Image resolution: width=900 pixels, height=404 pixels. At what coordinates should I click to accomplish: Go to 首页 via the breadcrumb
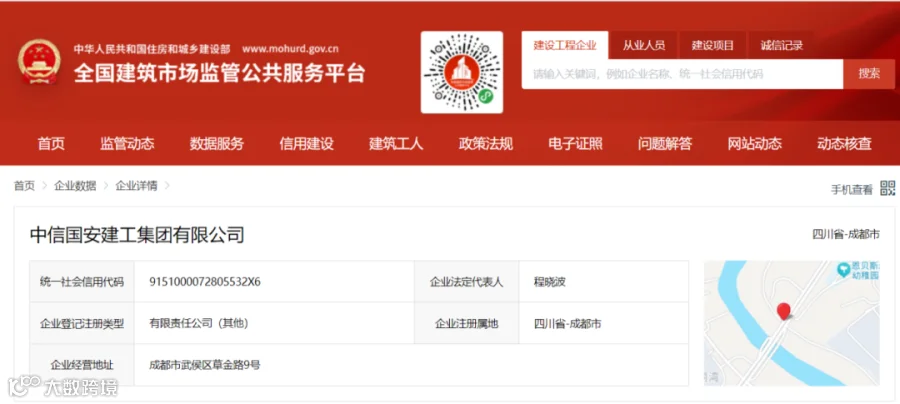pyautogui.click(x=24, y=186)
